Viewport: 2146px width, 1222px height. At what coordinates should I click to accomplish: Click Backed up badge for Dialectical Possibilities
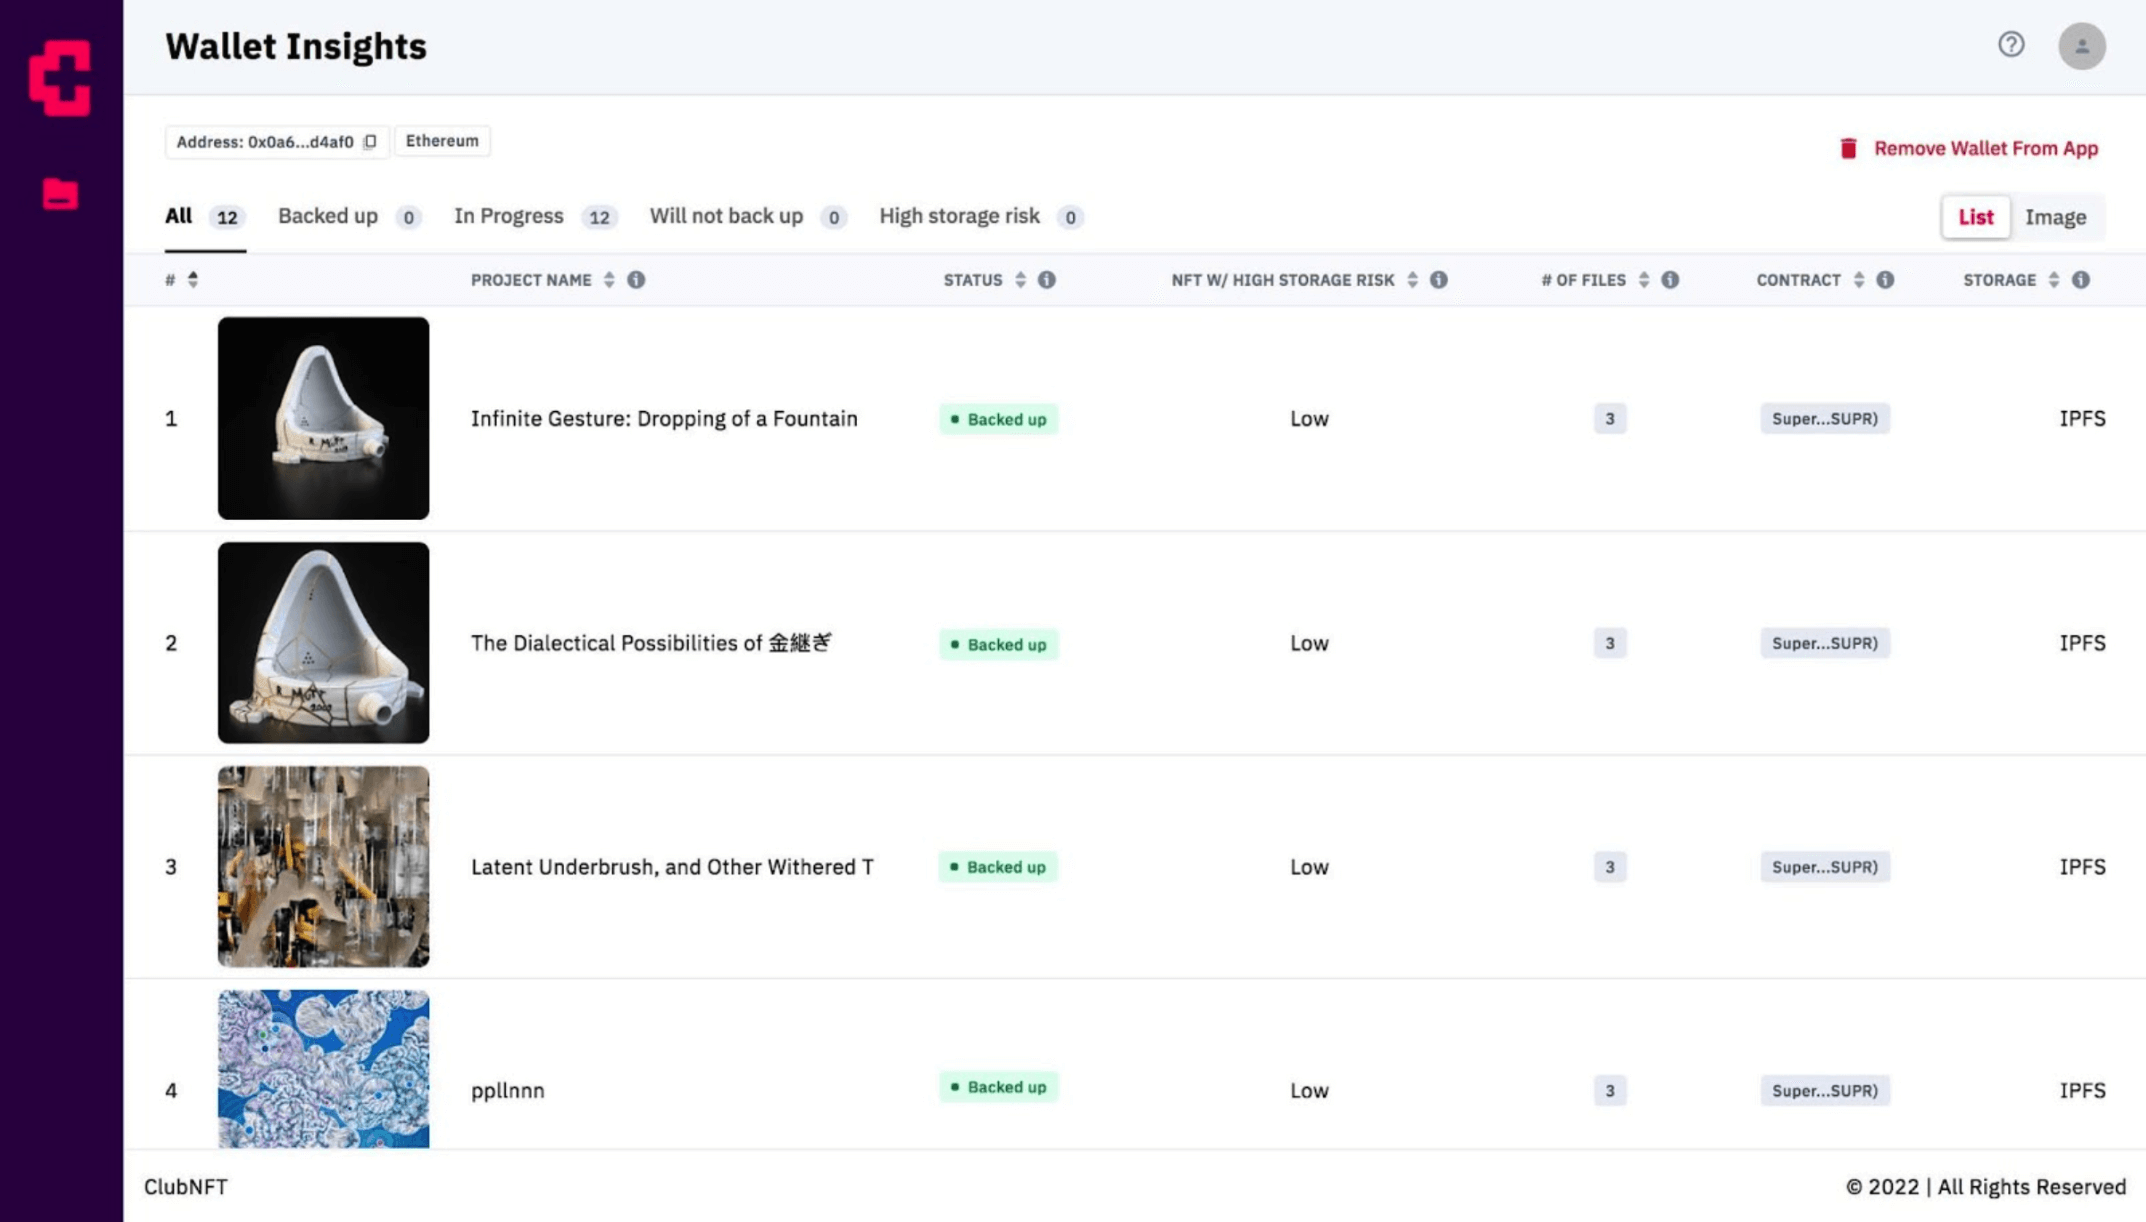coord(998,644)
